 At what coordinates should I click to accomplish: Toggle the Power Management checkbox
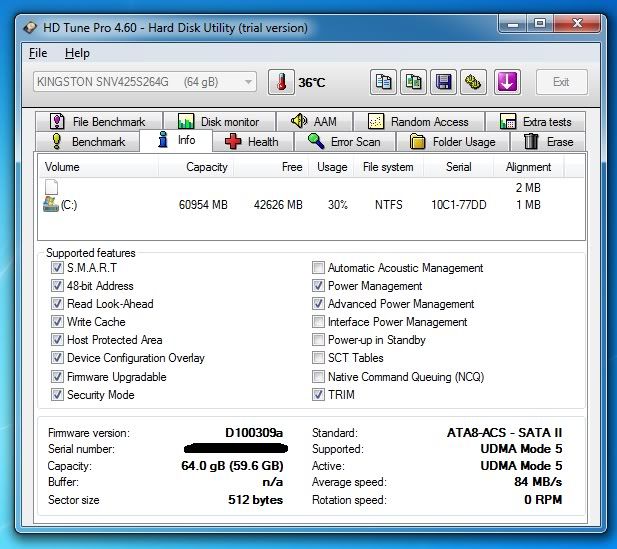pos(318,286)
